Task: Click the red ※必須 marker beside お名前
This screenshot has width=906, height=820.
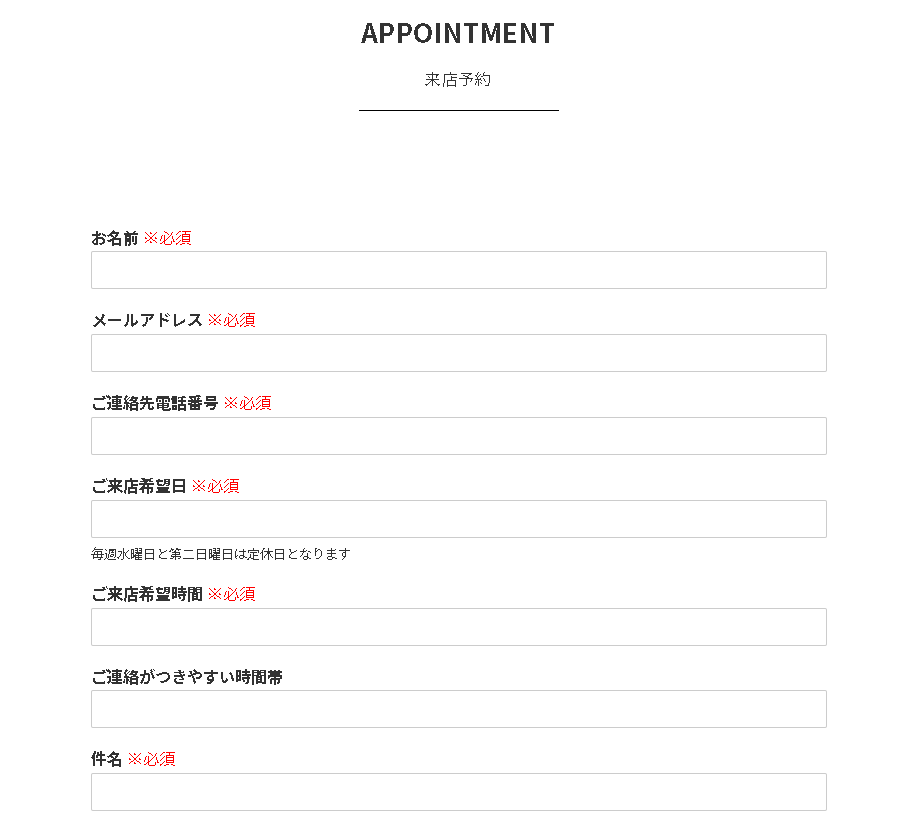Action: (168, 238)
